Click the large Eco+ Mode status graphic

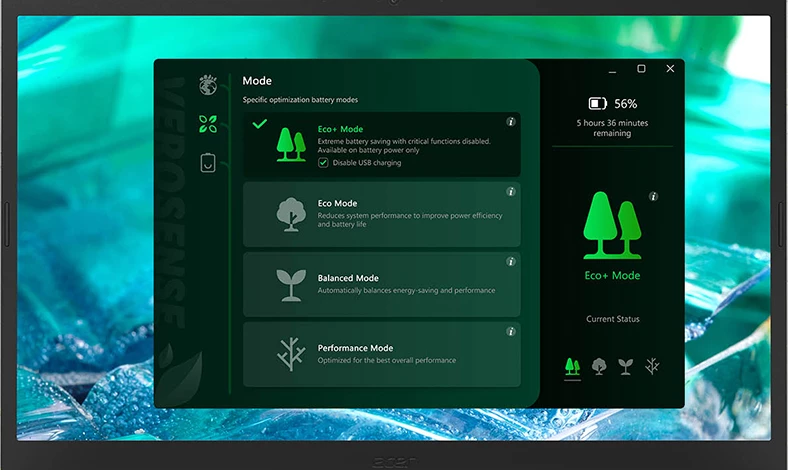pyautogui.click(x=612, y=226)
